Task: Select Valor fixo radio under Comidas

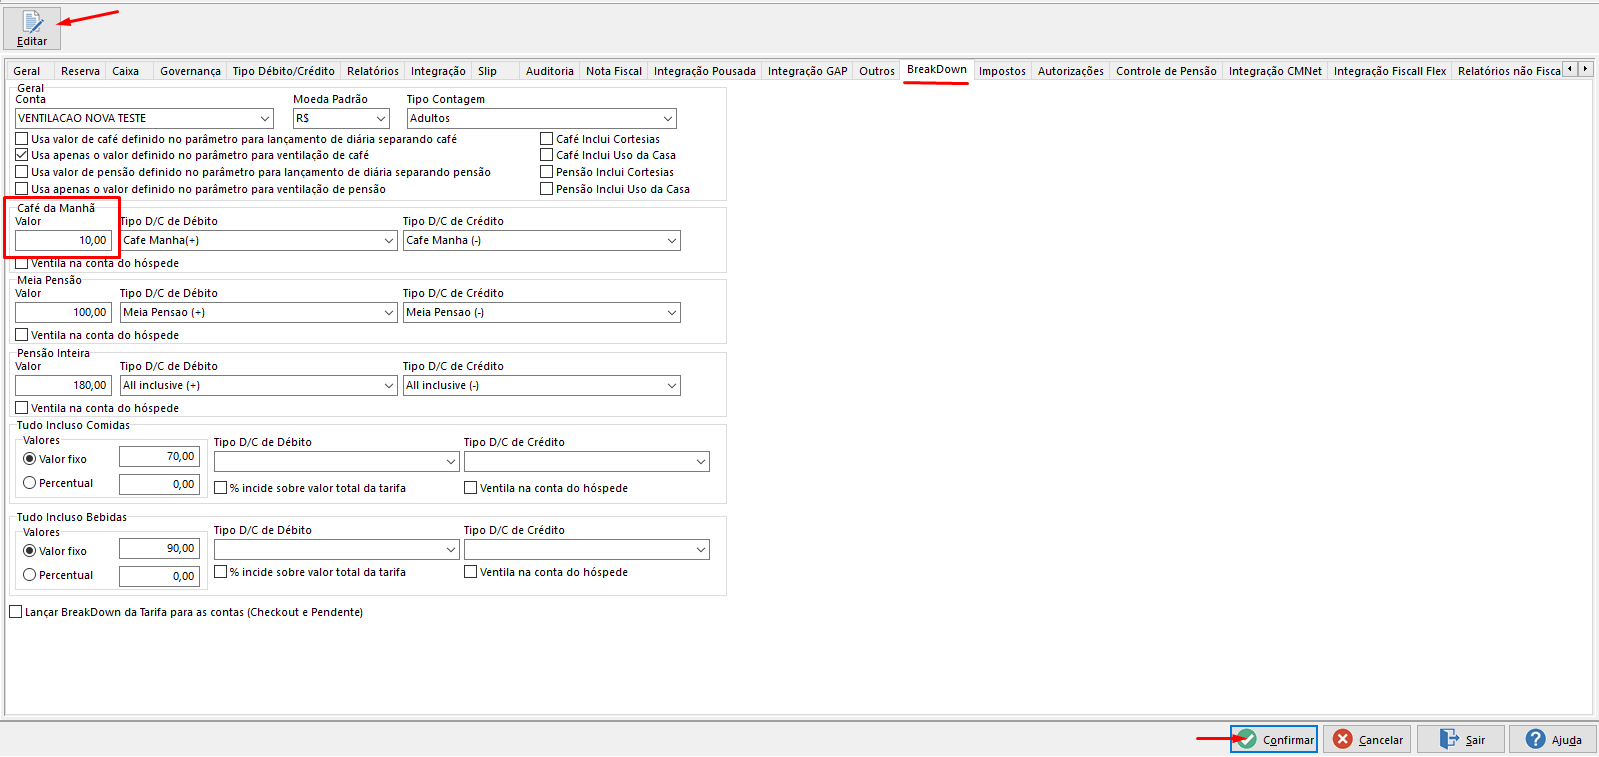Action: tap(30, 459)
